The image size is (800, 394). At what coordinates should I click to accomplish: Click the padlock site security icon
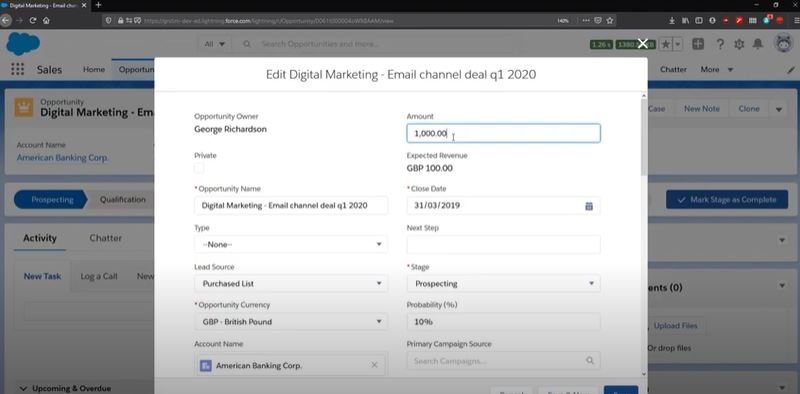point(120,21)
